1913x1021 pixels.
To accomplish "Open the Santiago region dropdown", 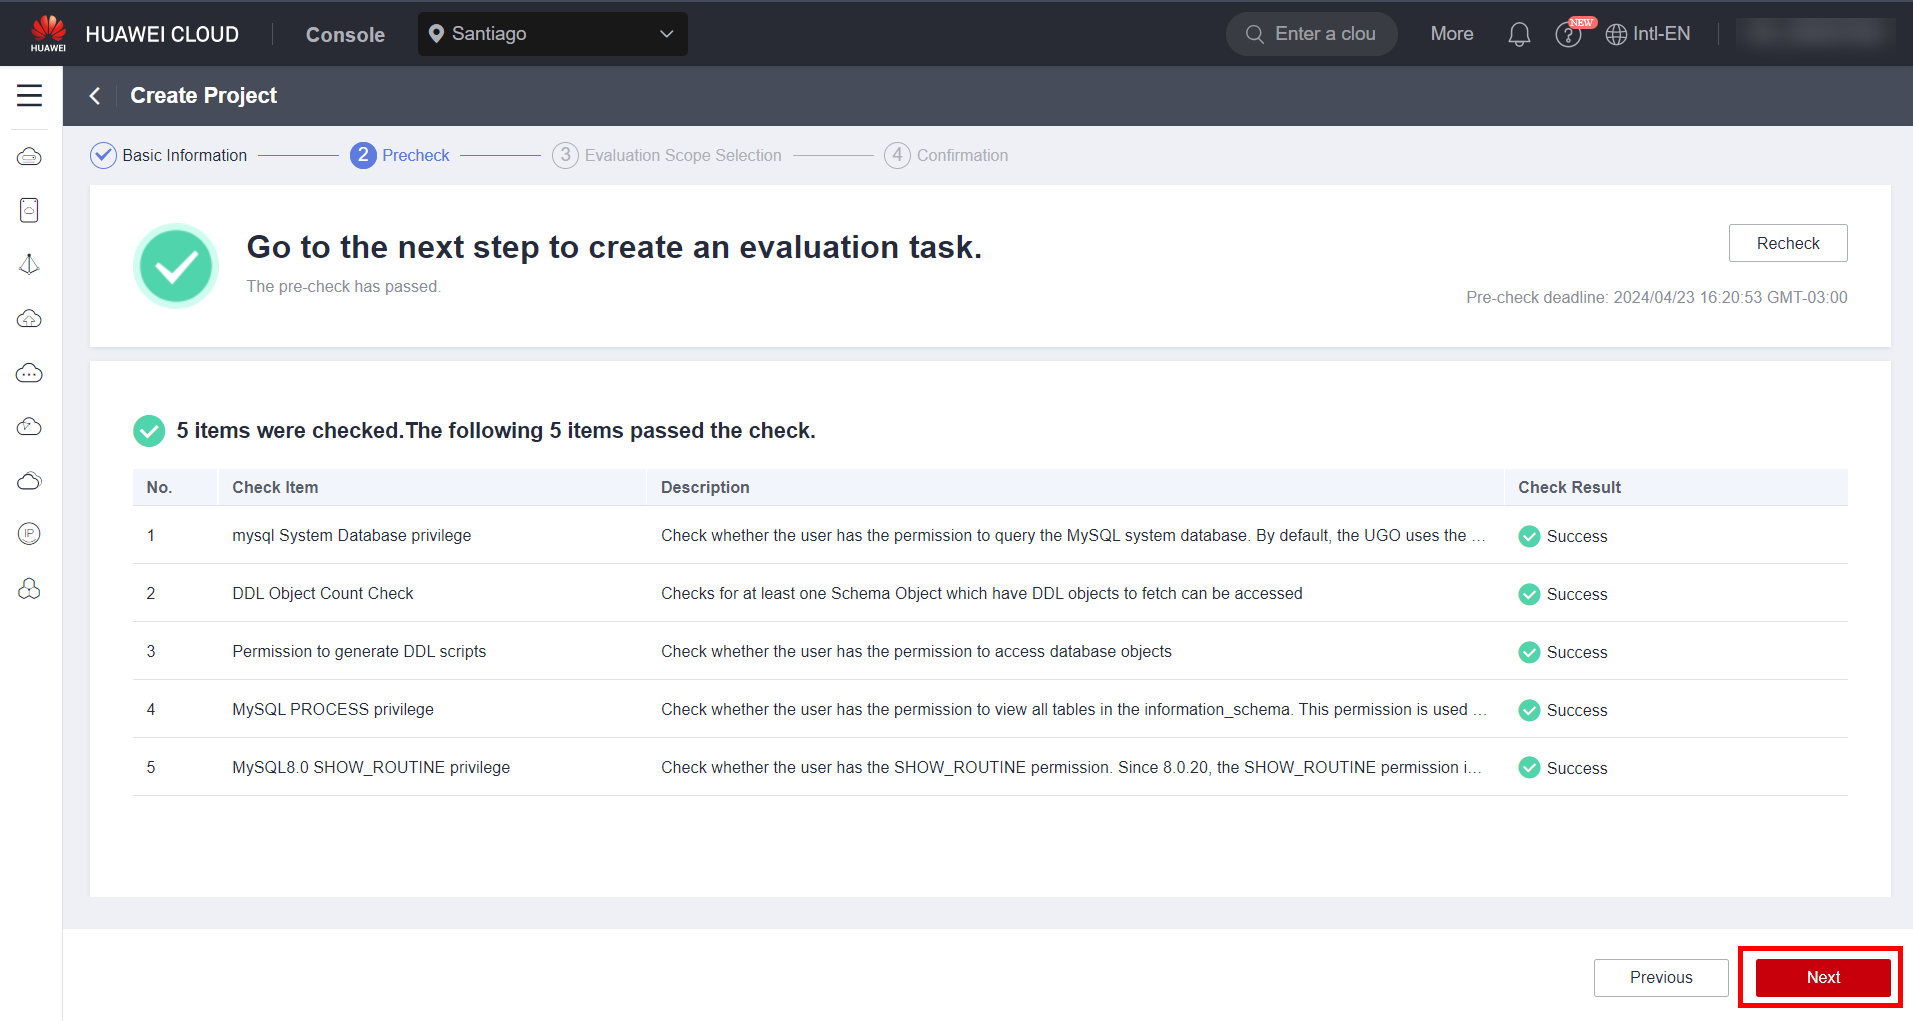I will [x=552, y=34].
